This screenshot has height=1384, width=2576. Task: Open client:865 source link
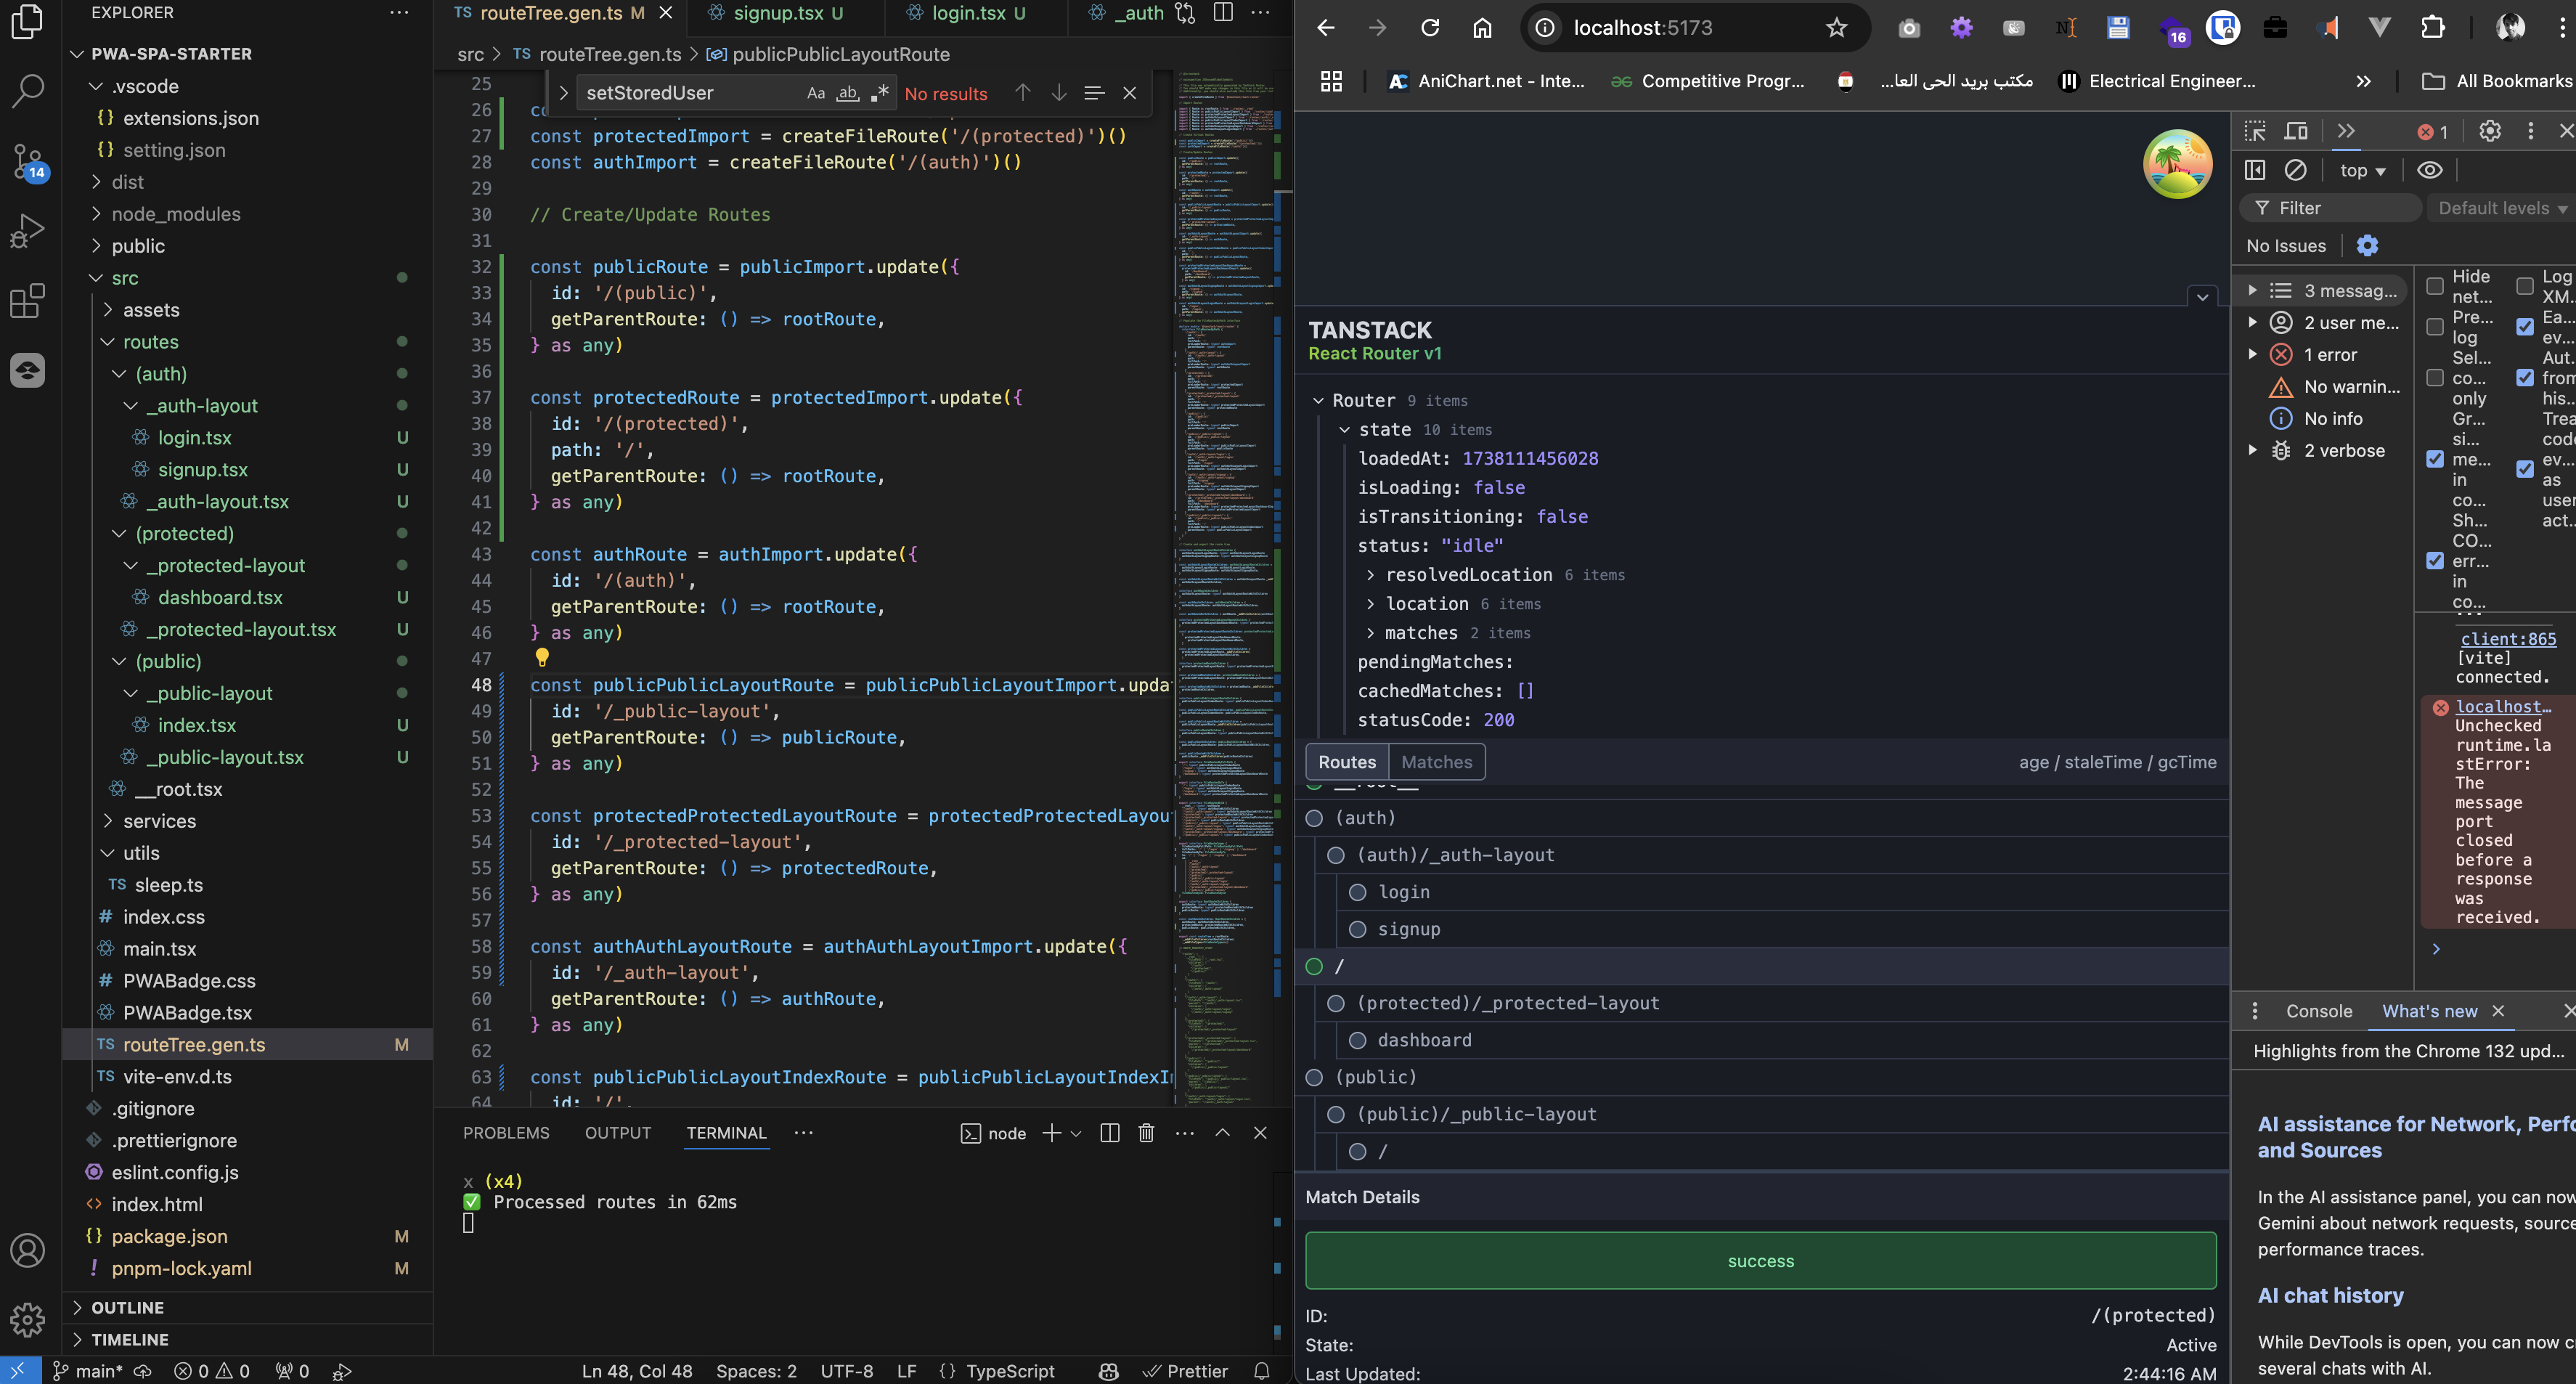coord(2508,638)
